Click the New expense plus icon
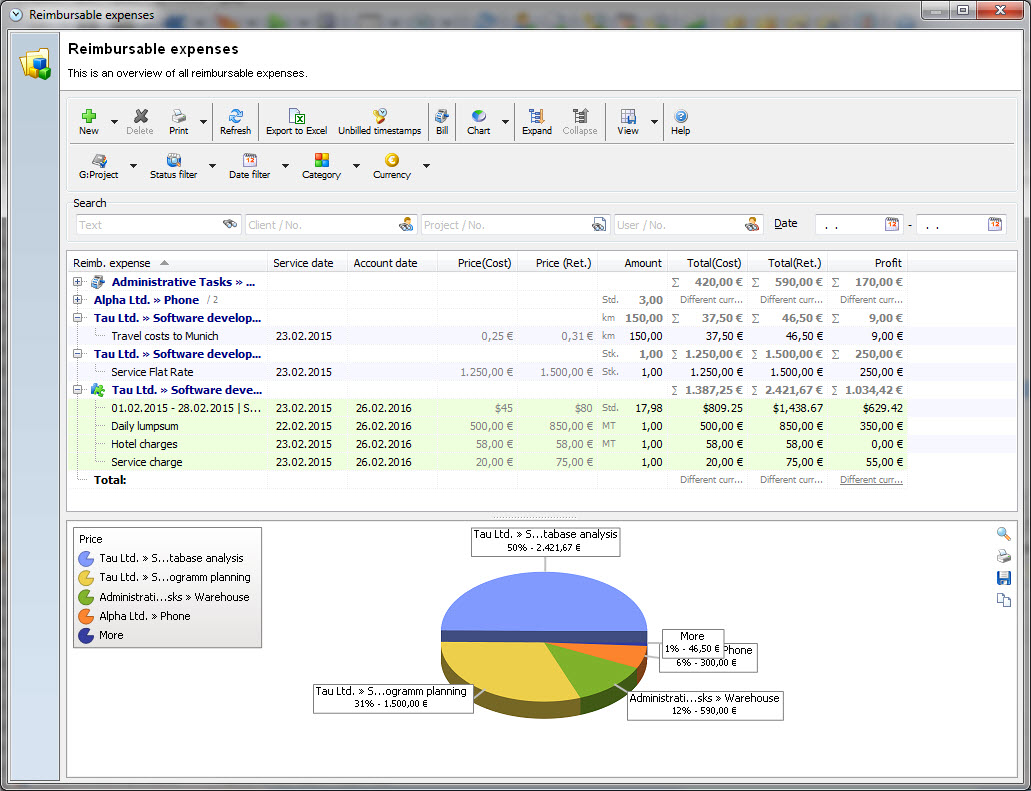Image resolution: width=1031 pixels, height=791 pixels. click(x=89, y=117)
